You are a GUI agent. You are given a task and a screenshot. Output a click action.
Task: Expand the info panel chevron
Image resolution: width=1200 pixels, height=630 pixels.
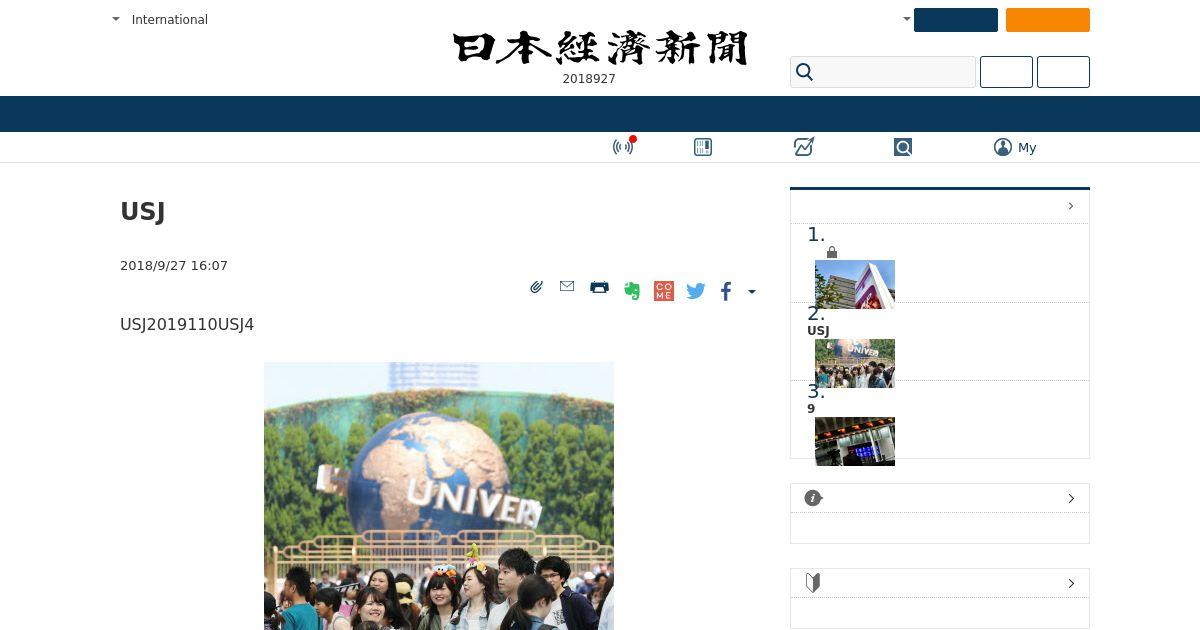point(1071,498)
